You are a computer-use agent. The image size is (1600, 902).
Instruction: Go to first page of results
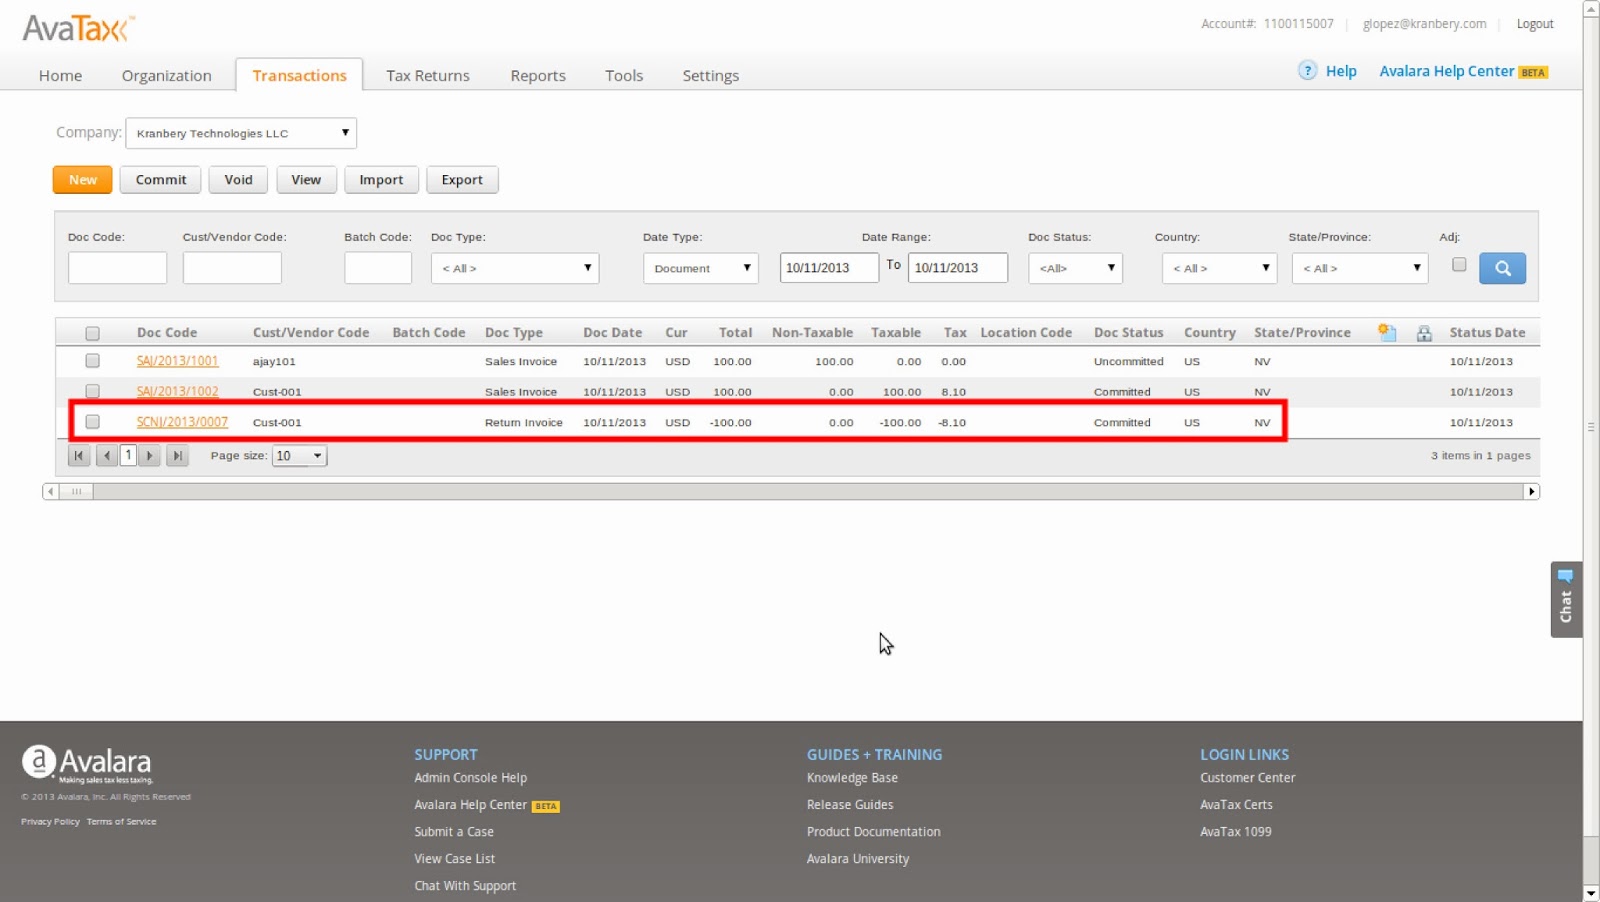tap(79, 456)
